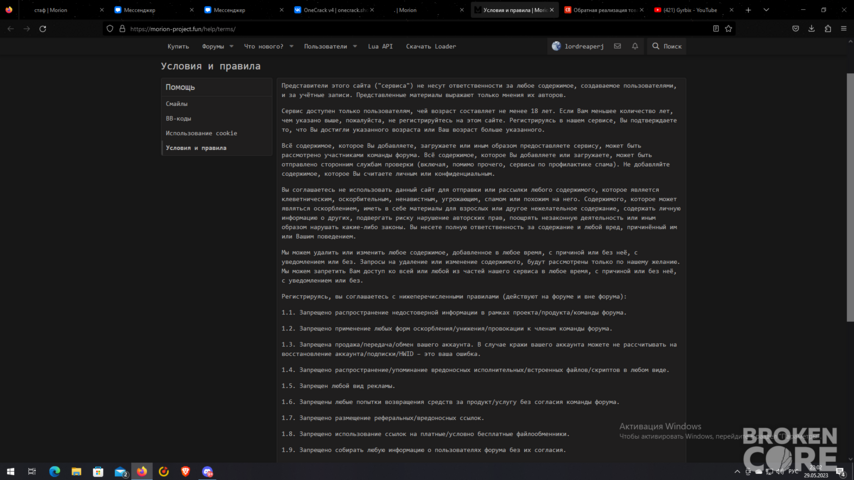854x480 pixels.
Task: Close the Gyrbix YouTube tab
Action: (731, 10)
